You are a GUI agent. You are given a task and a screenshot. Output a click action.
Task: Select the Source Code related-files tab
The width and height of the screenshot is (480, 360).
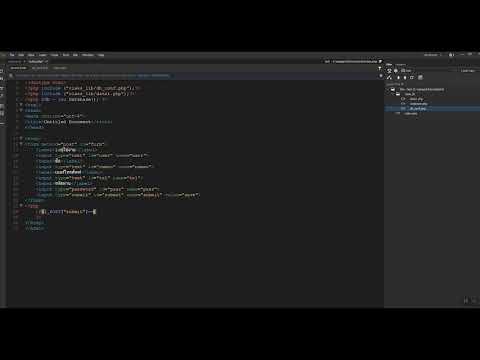(18, 68)
